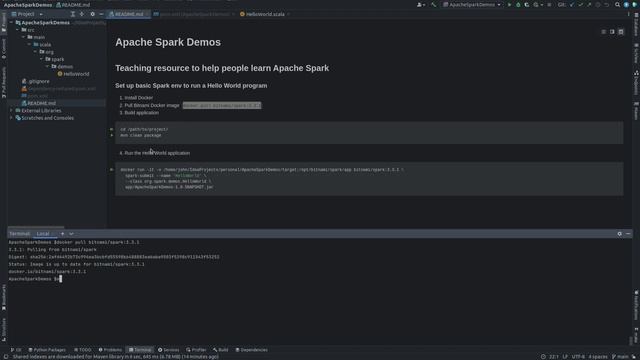Open the pom.xml editor tab
Screen dimensions: 640x360
click(194, 14)
